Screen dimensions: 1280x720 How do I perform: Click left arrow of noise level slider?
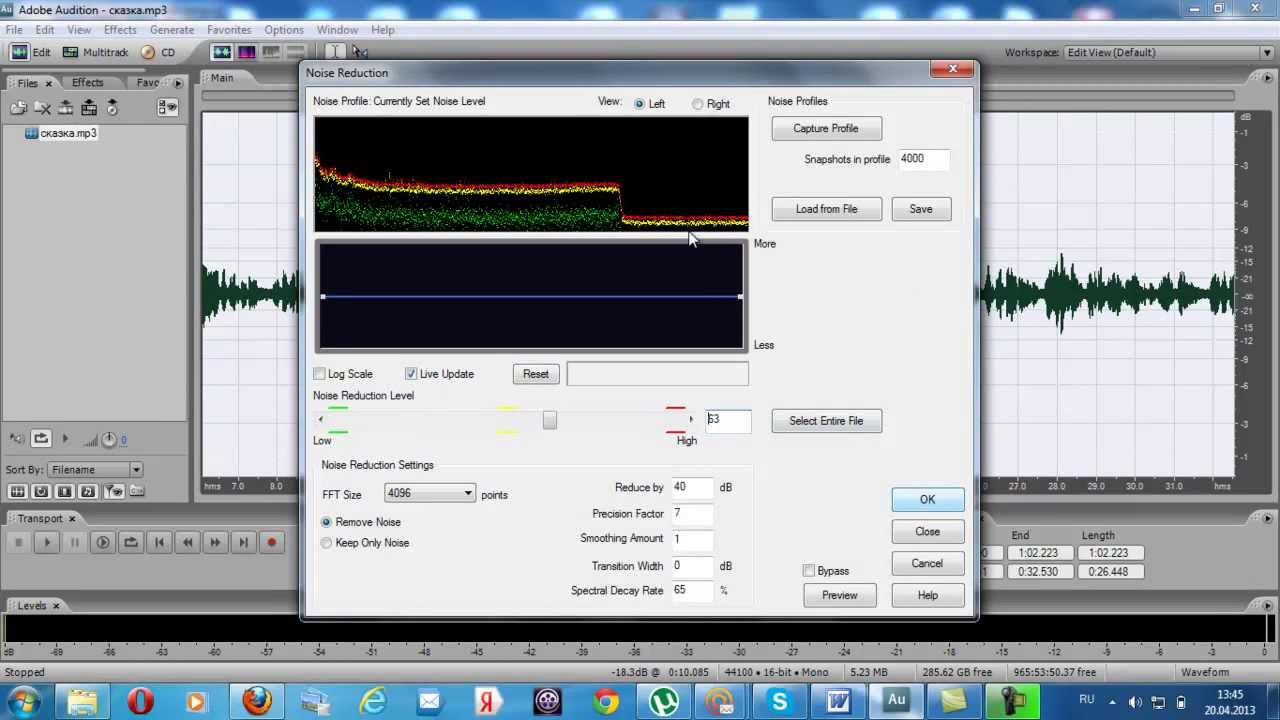click(320, 420)
